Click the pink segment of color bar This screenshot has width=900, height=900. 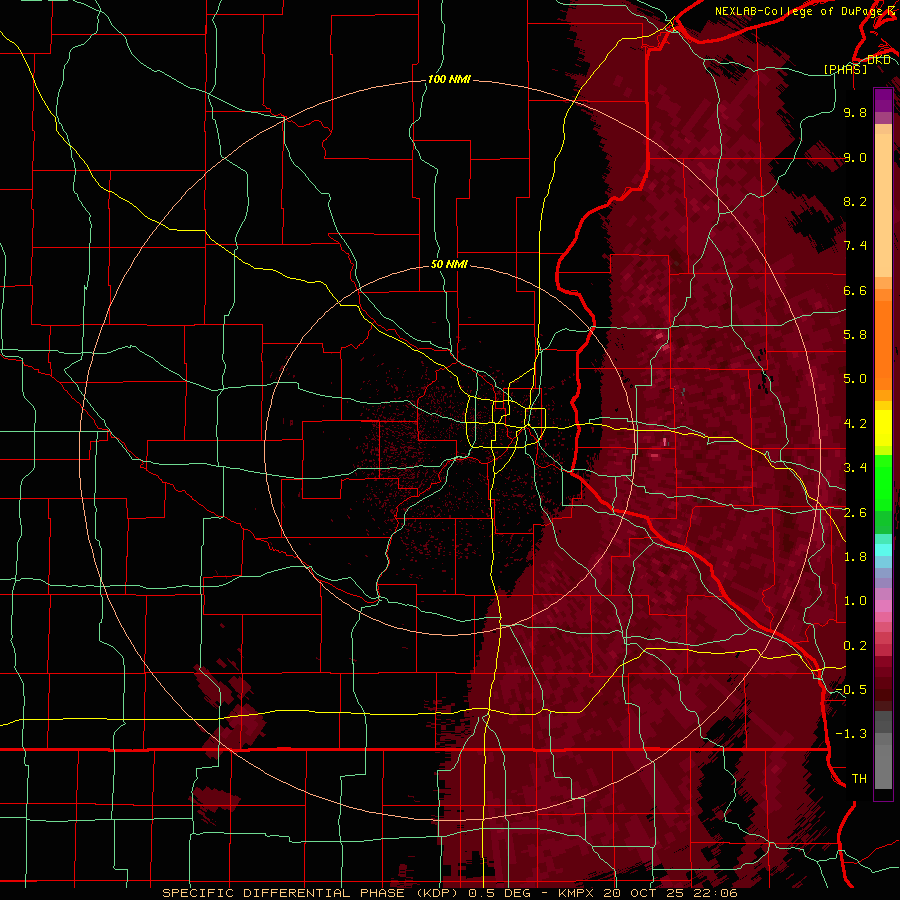coord(883,606)
